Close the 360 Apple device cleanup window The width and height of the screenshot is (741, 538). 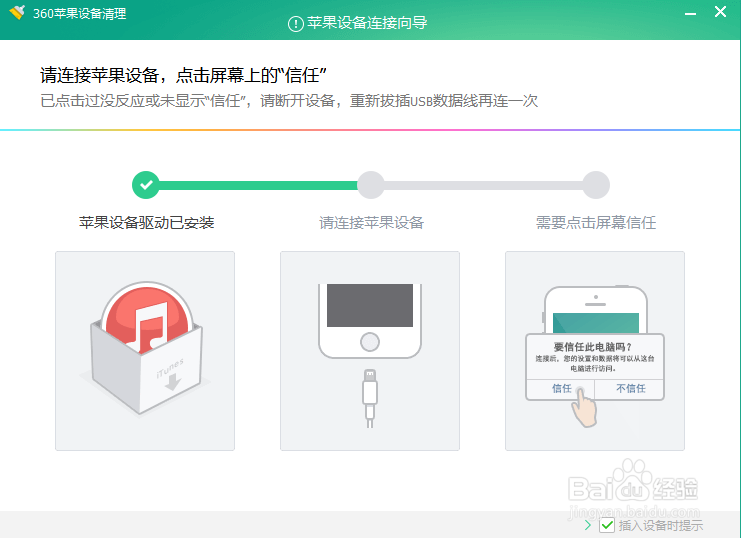point(720,11)
